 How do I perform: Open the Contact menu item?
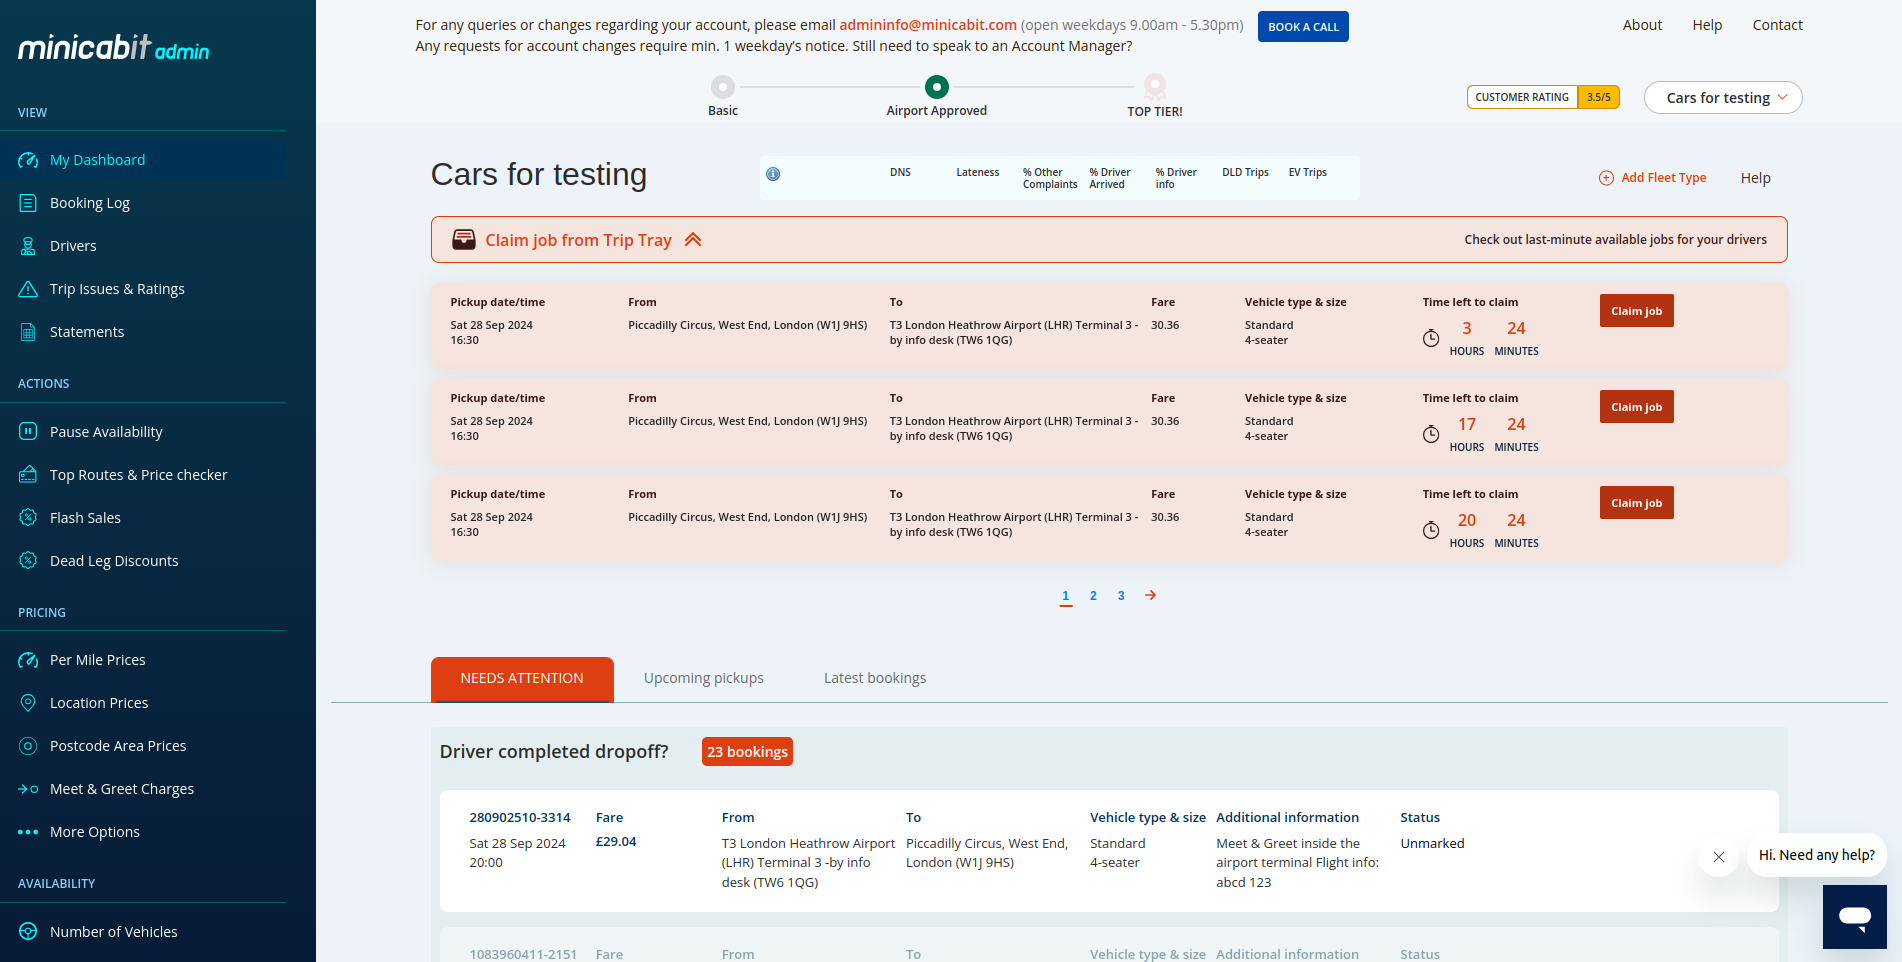(x=1777, y=25)
